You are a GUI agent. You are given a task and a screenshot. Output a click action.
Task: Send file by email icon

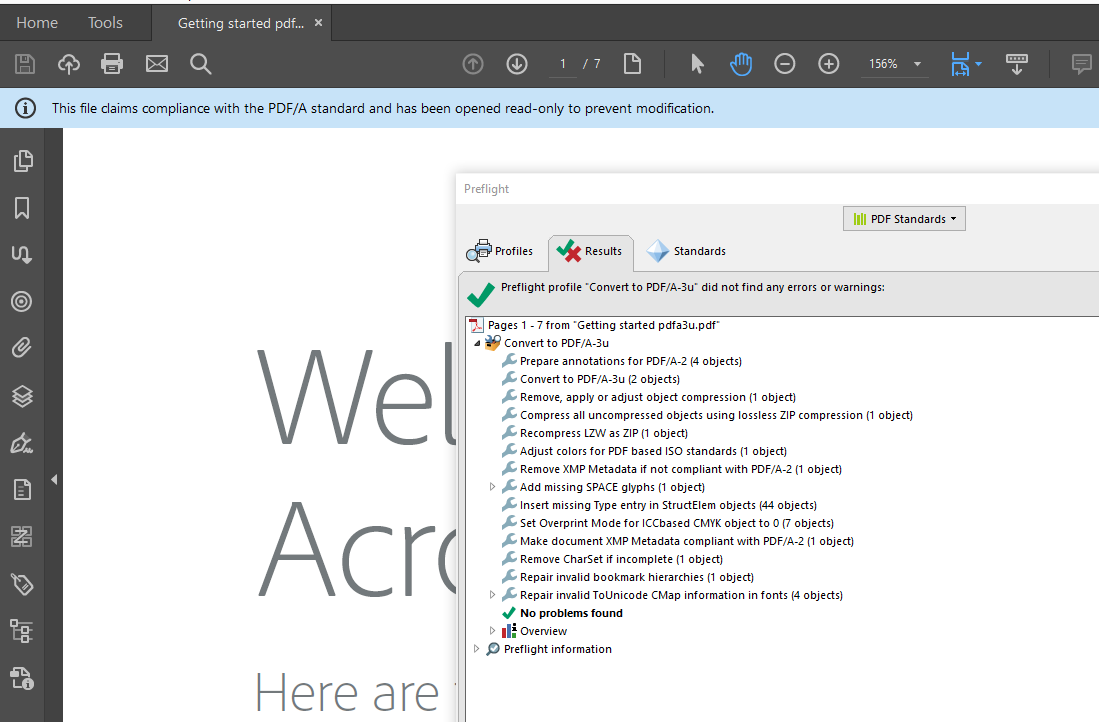tap(156, 64)
